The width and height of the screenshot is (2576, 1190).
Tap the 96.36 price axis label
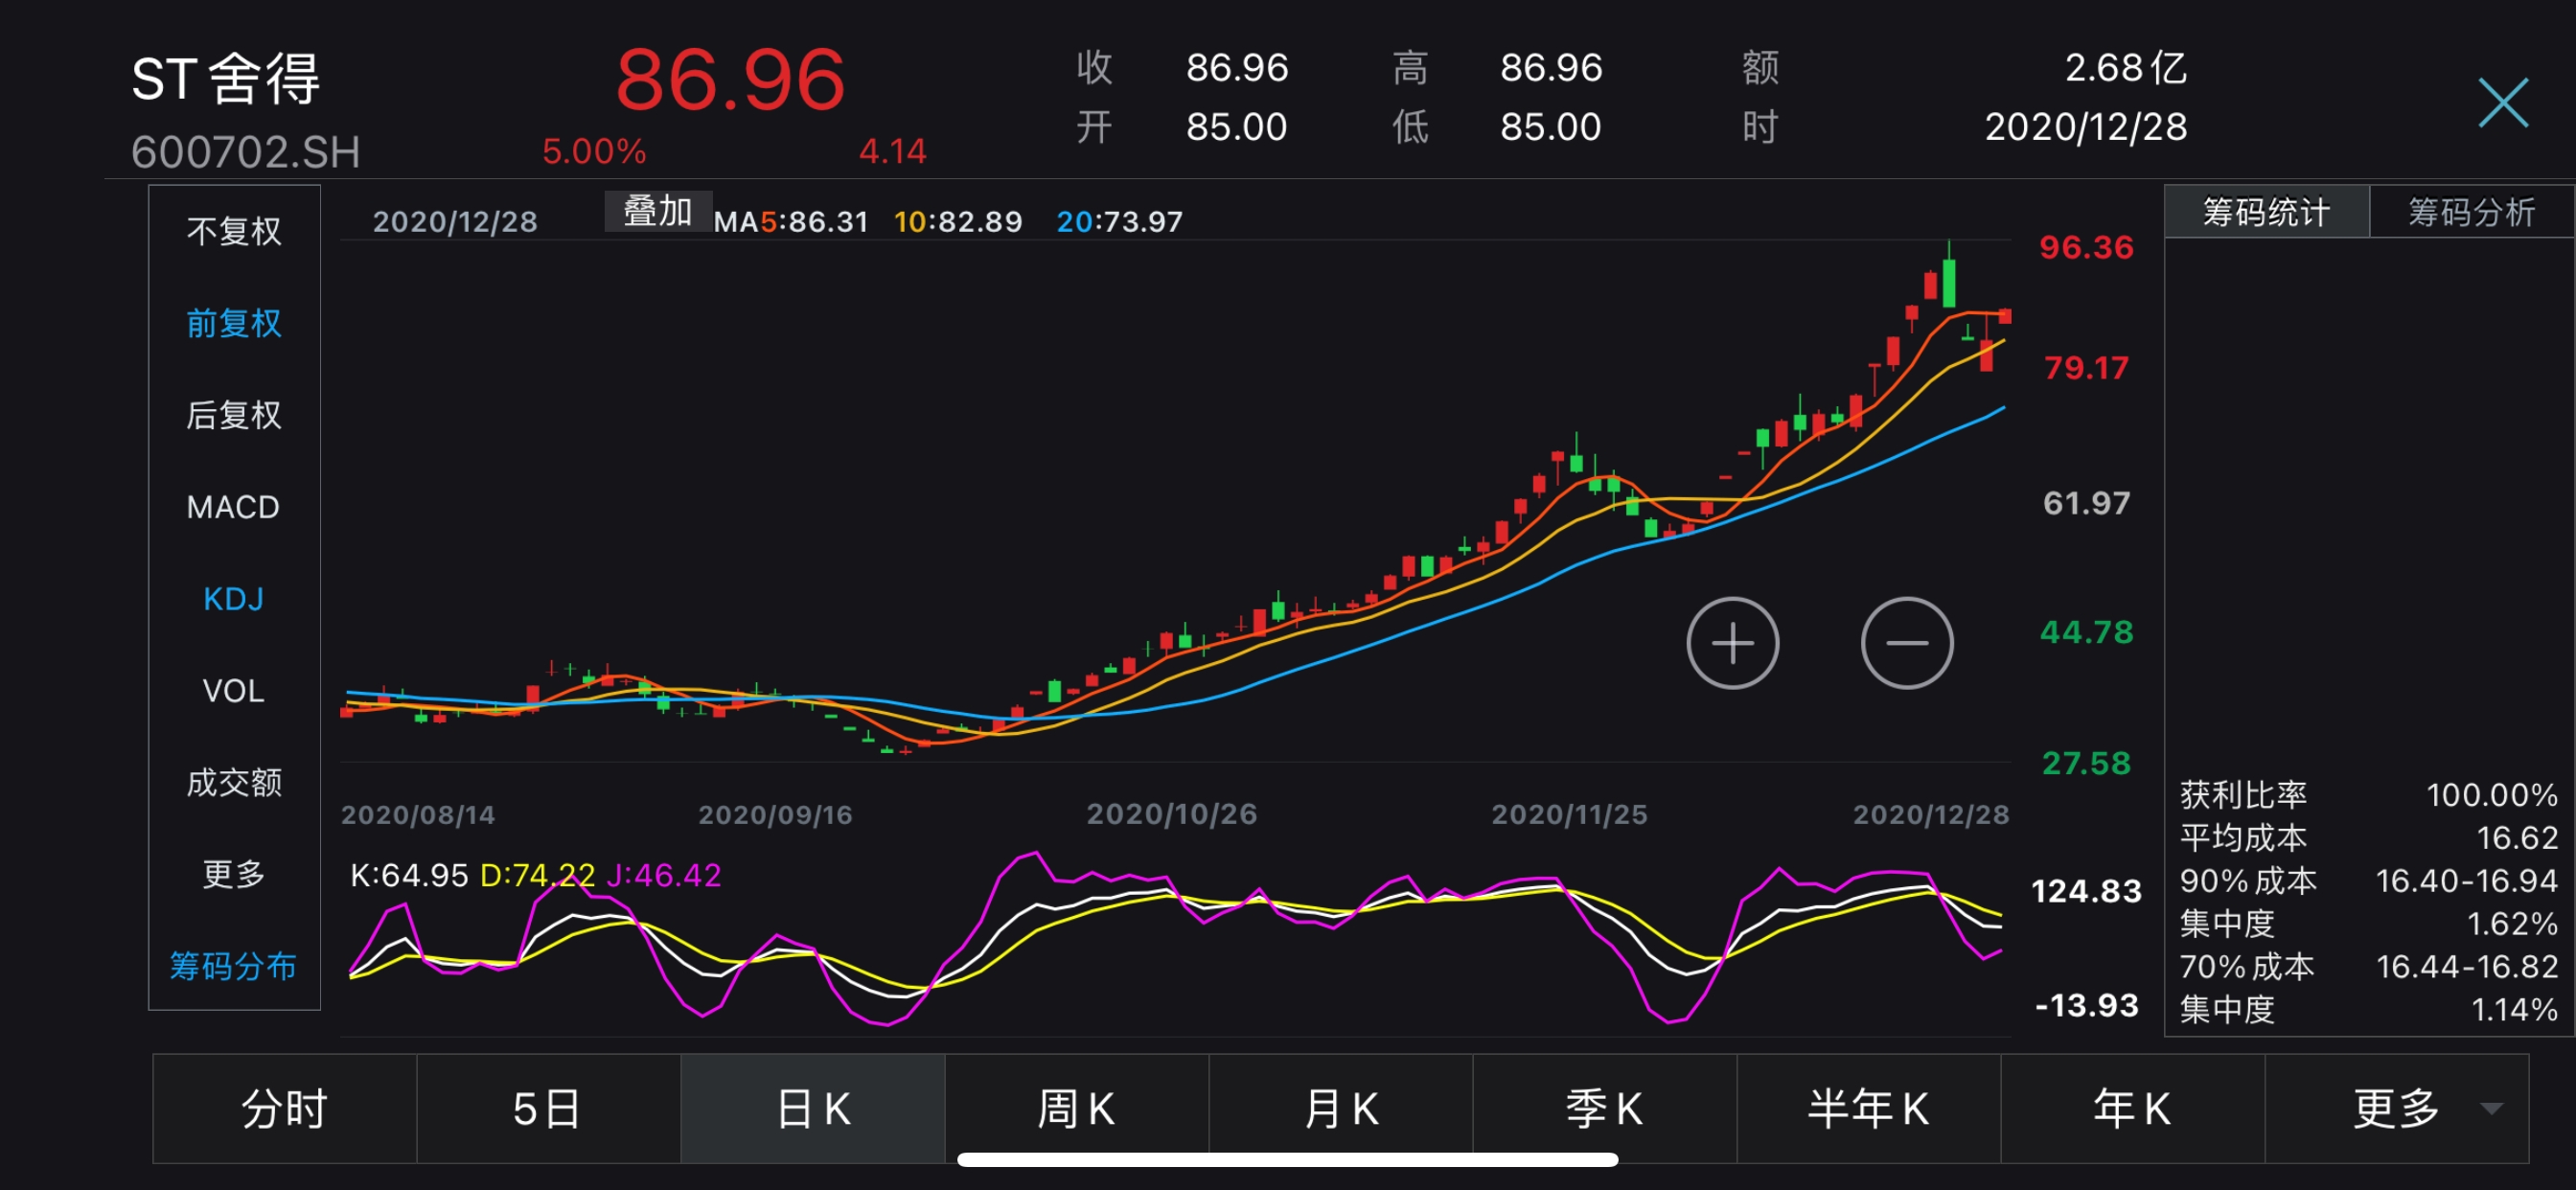(2086, 247)
